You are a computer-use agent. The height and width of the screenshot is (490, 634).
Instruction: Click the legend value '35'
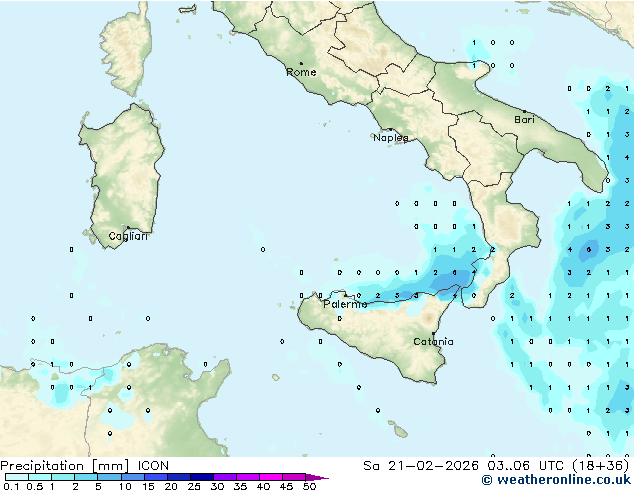[240, 486]
